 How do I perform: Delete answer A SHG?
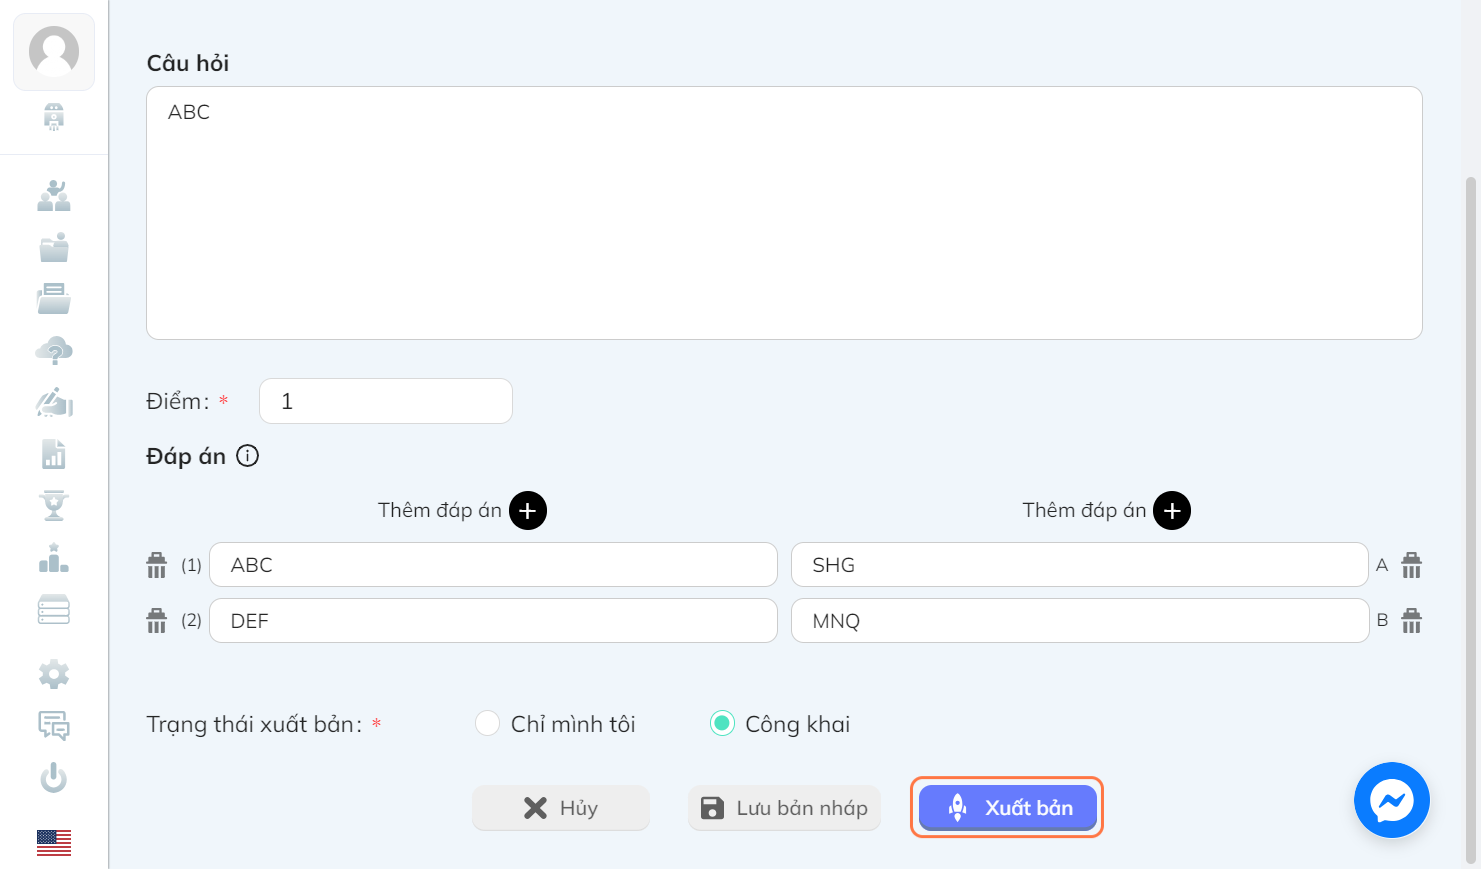(1411, 565)
